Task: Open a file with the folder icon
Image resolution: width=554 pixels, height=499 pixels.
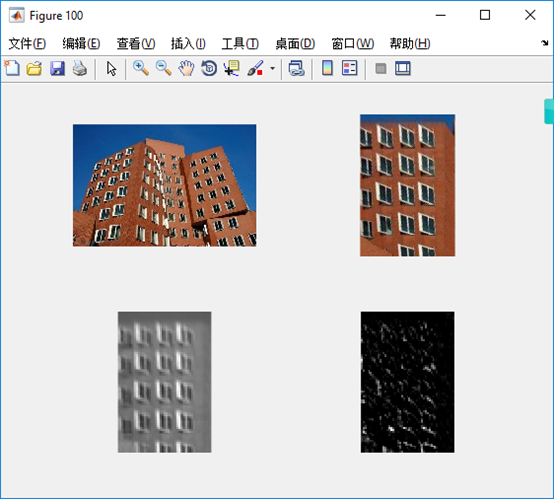Action: point(34,68)
